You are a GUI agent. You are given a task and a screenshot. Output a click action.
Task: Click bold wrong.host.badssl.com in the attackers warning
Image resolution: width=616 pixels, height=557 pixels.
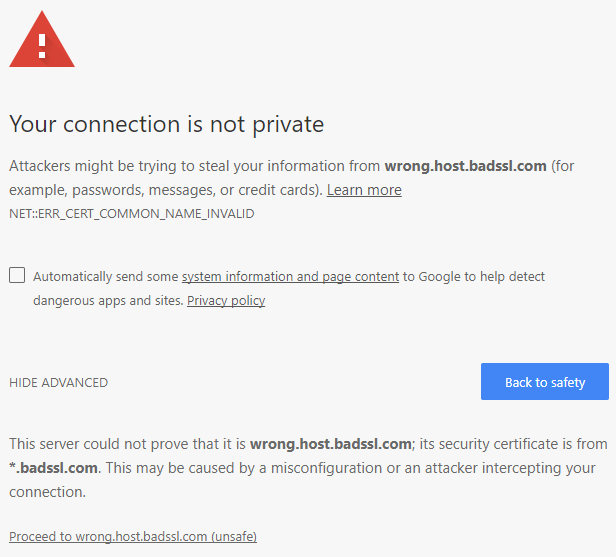point(466,166)
